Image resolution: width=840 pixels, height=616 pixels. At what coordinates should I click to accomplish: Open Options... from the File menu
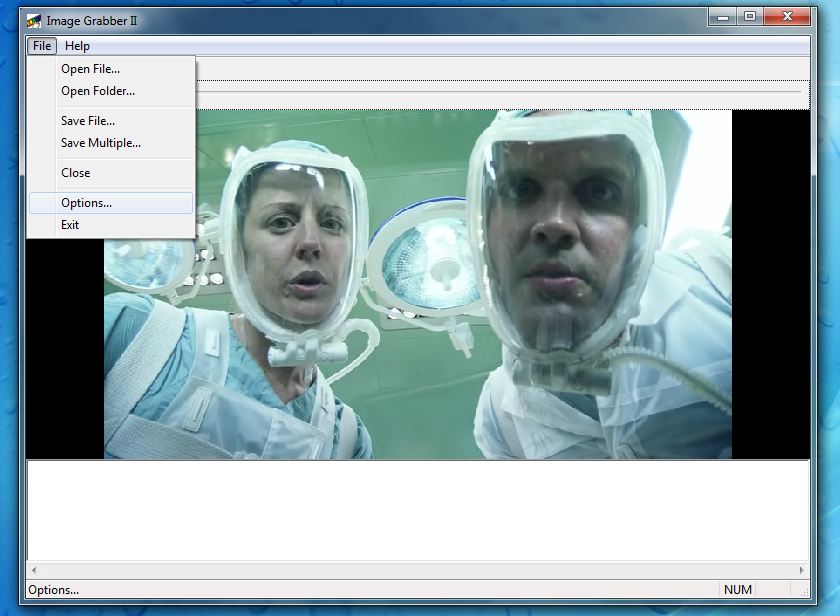pos(111,203)
